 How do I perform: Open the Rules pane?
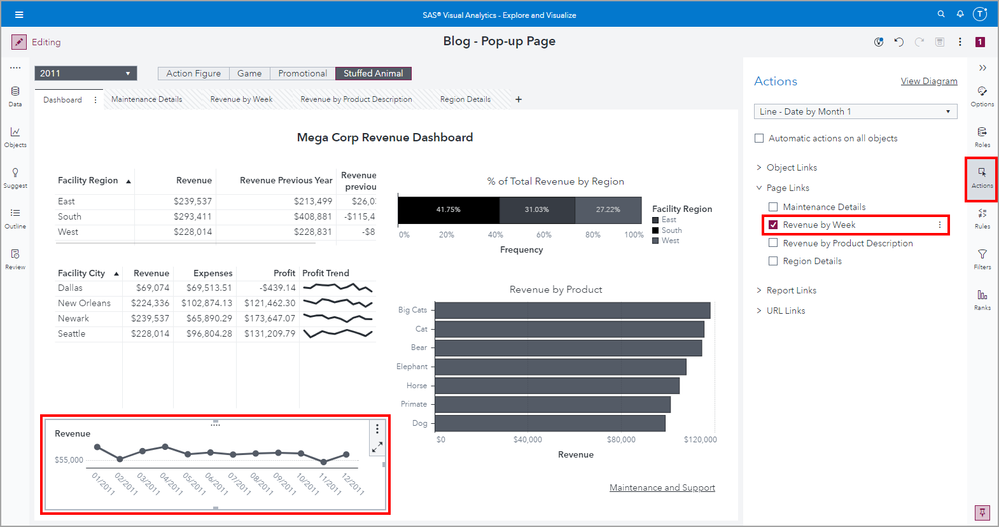[982, 219]
